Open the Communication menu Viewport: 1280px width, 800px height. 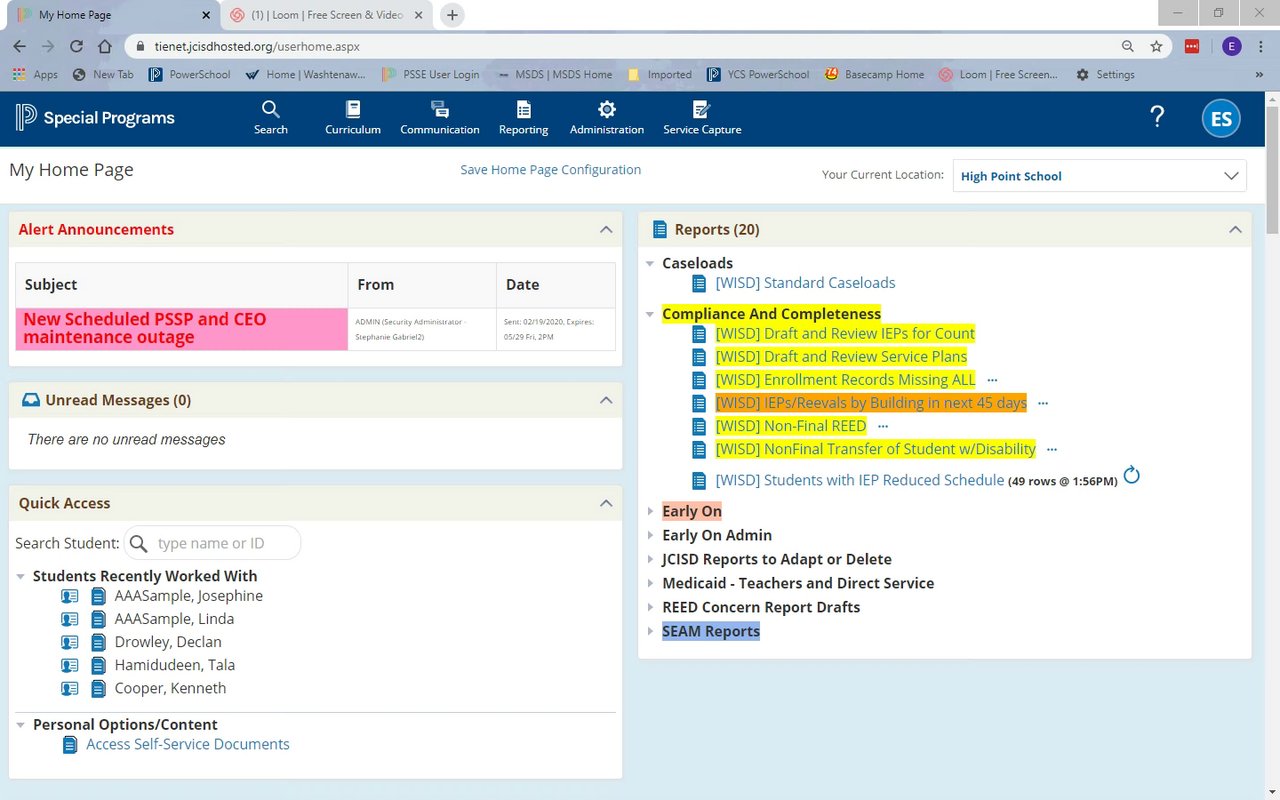coord(440,118)
